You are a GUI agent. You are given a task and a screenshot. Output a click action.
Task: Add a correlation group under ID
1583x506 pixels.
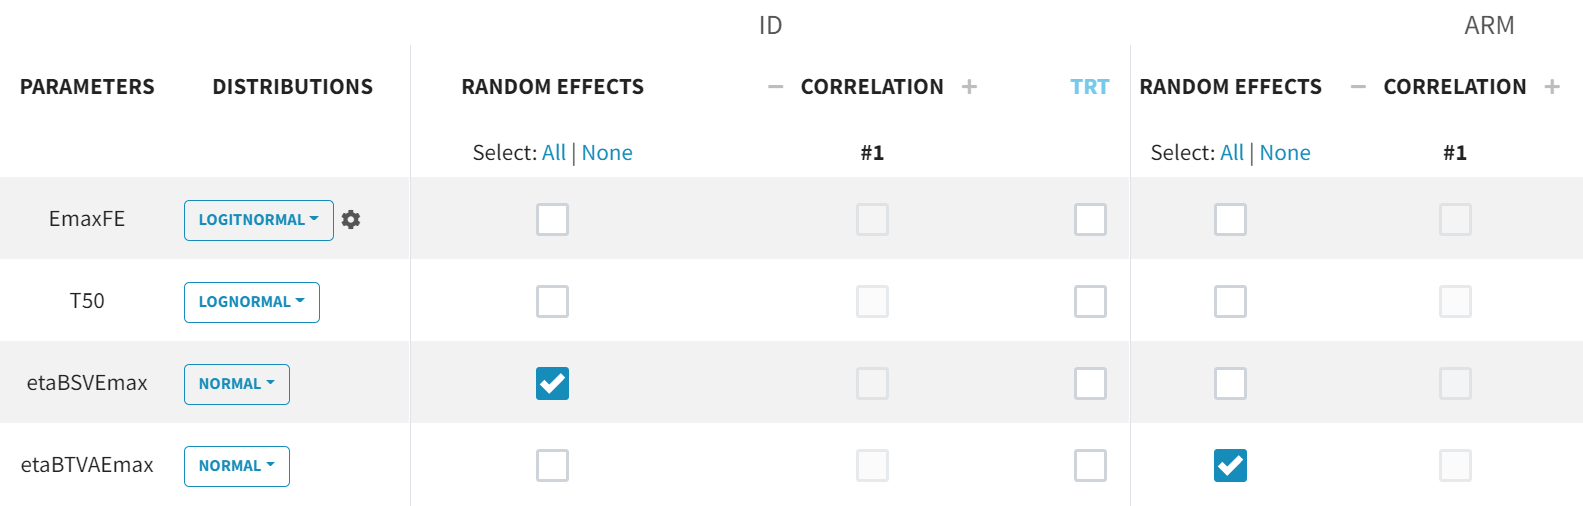click(x=969, y=87)
